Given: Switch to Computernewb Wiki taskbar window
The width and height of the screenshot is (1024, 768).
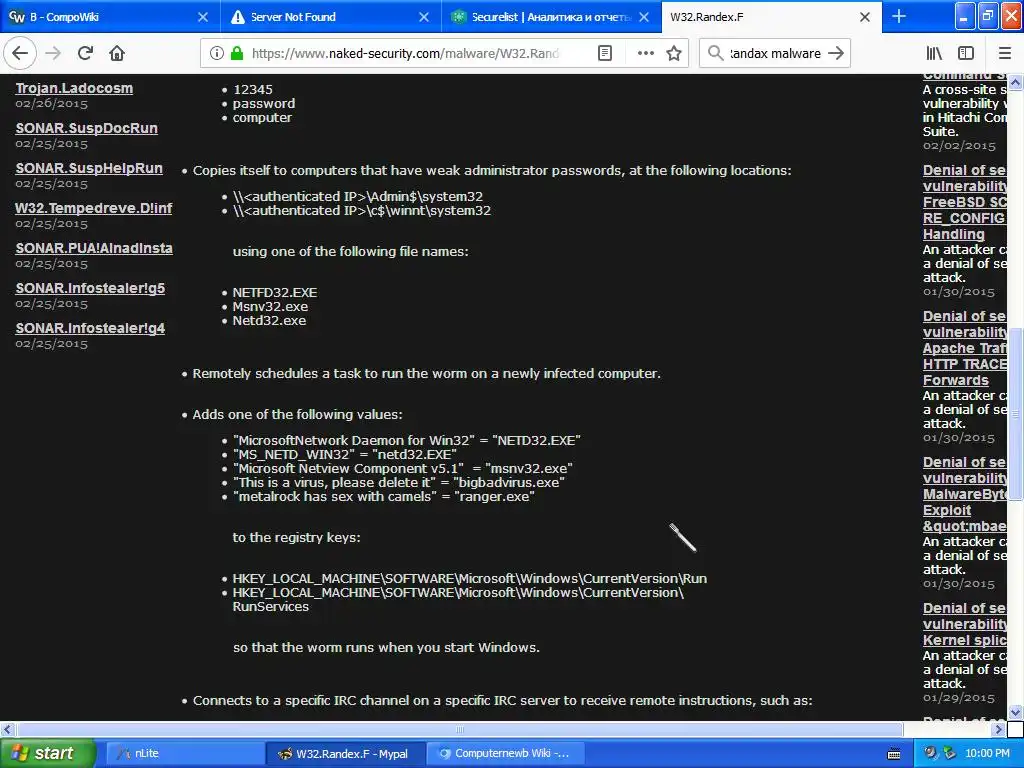Looking at the screenshot, I should [x=506, y=753].
